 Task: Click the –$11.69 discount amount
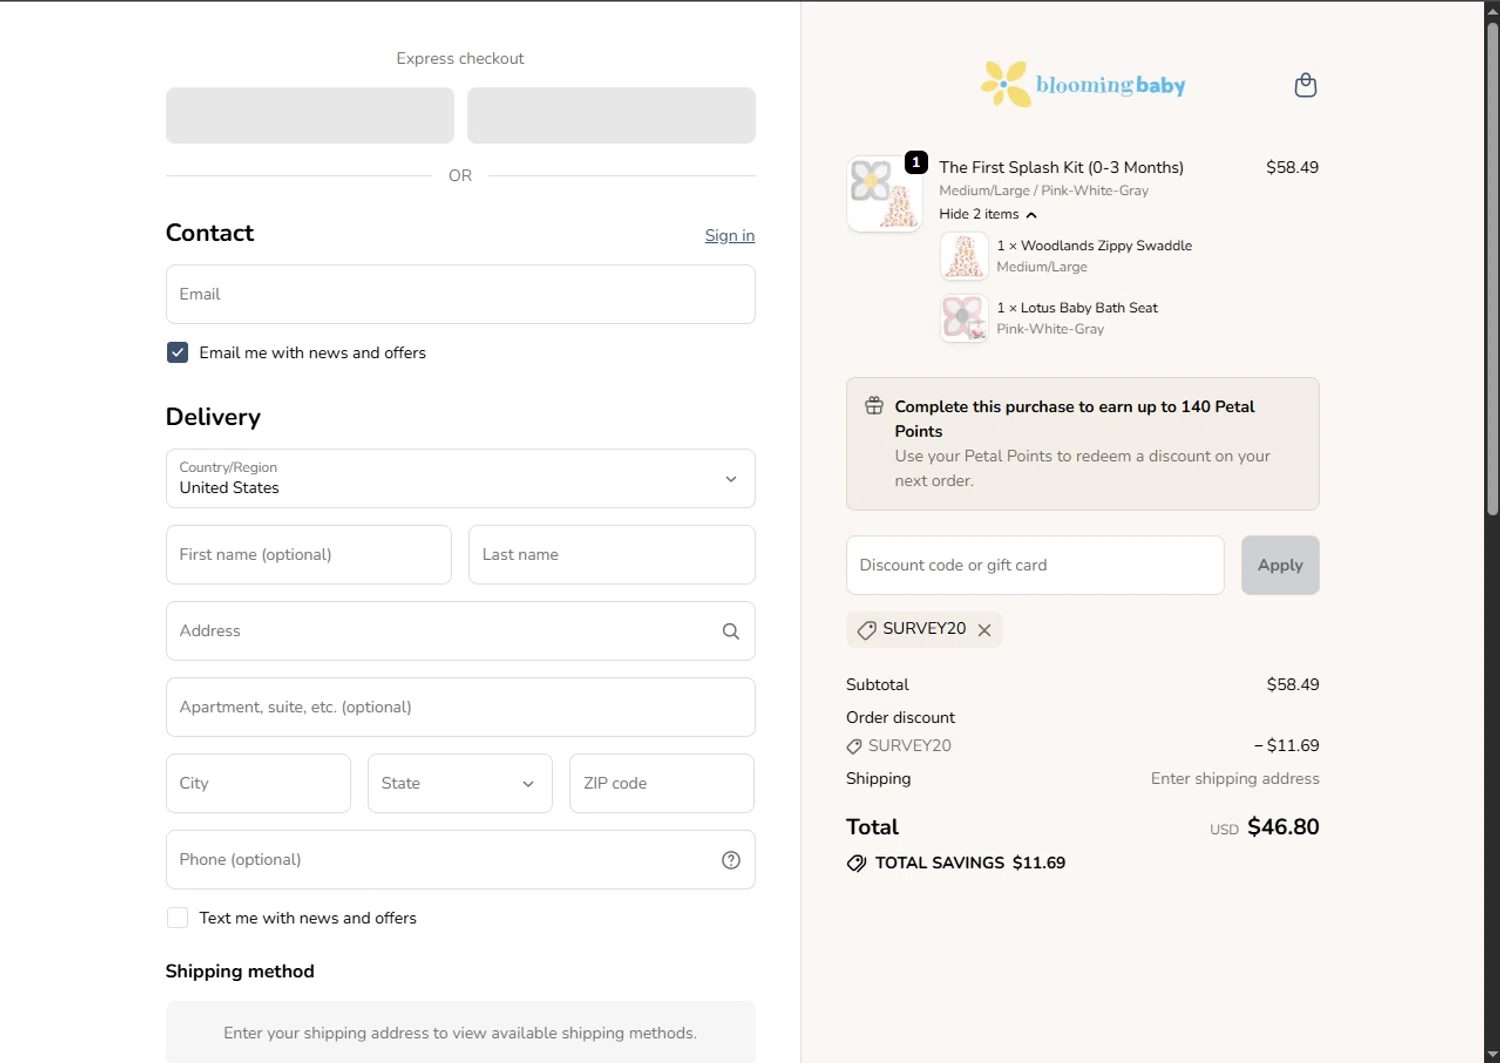pyautogui.click(x=1286, y=746)
